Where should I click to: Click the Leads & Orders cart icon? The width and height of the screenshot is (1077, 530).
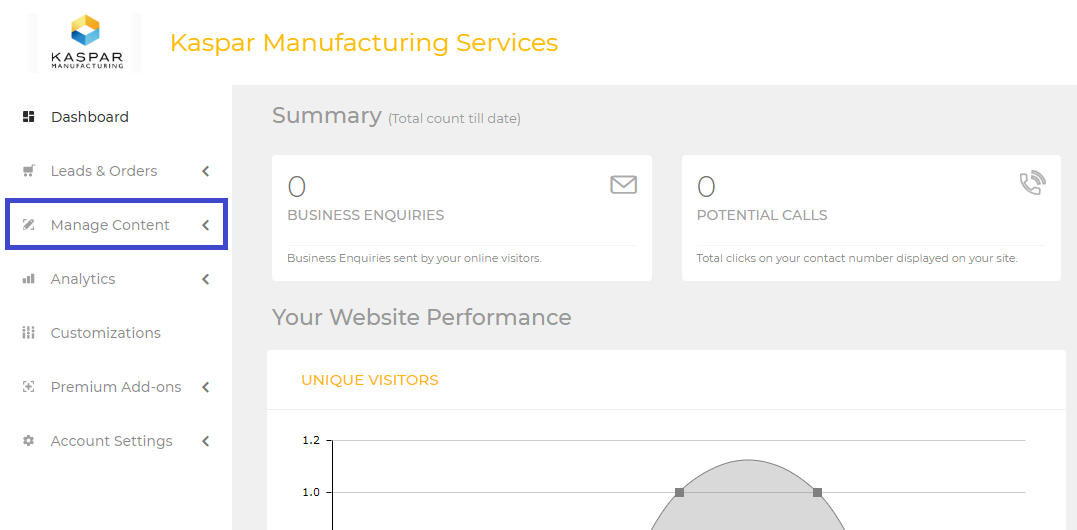(x=28, y=171)
